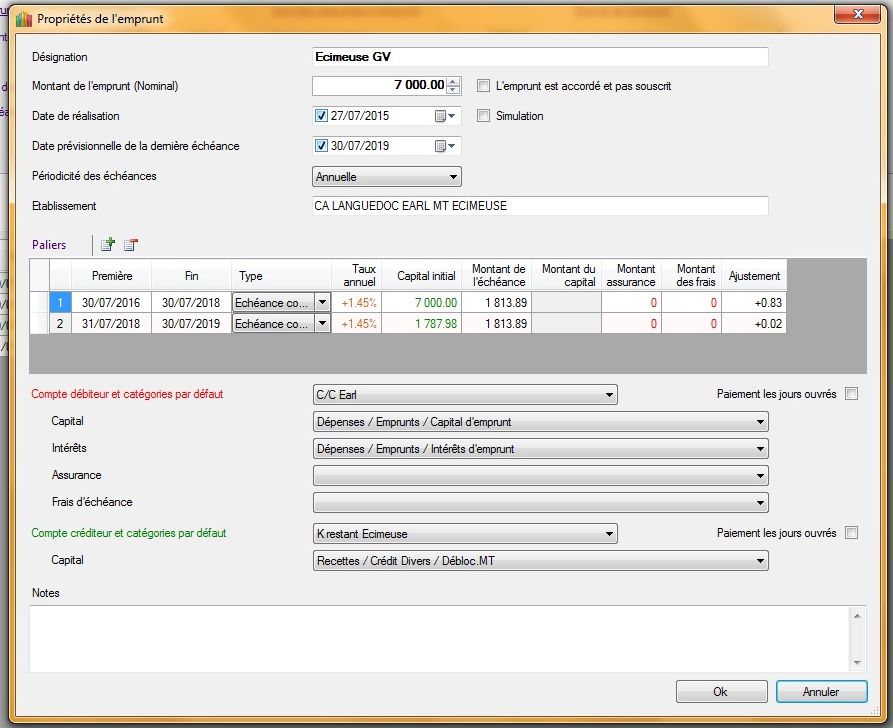Expand the K restant Ecimeuse dropdown
Image resolution: width=893 pixels, height=728 pixels.
pyautogui.click(x=609, y=534)
